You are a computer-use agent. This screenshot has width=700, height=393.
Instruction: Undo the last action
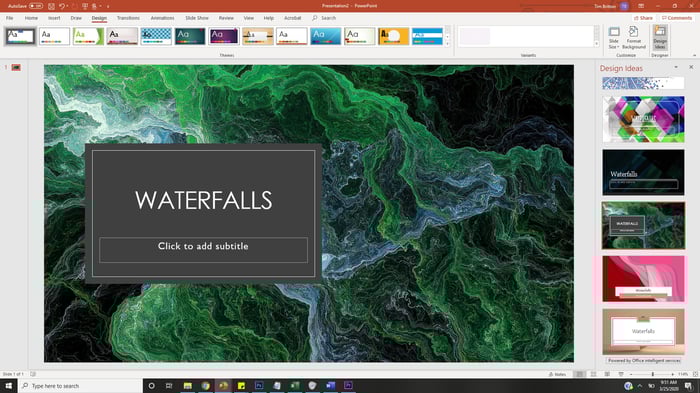pos(62,6)
